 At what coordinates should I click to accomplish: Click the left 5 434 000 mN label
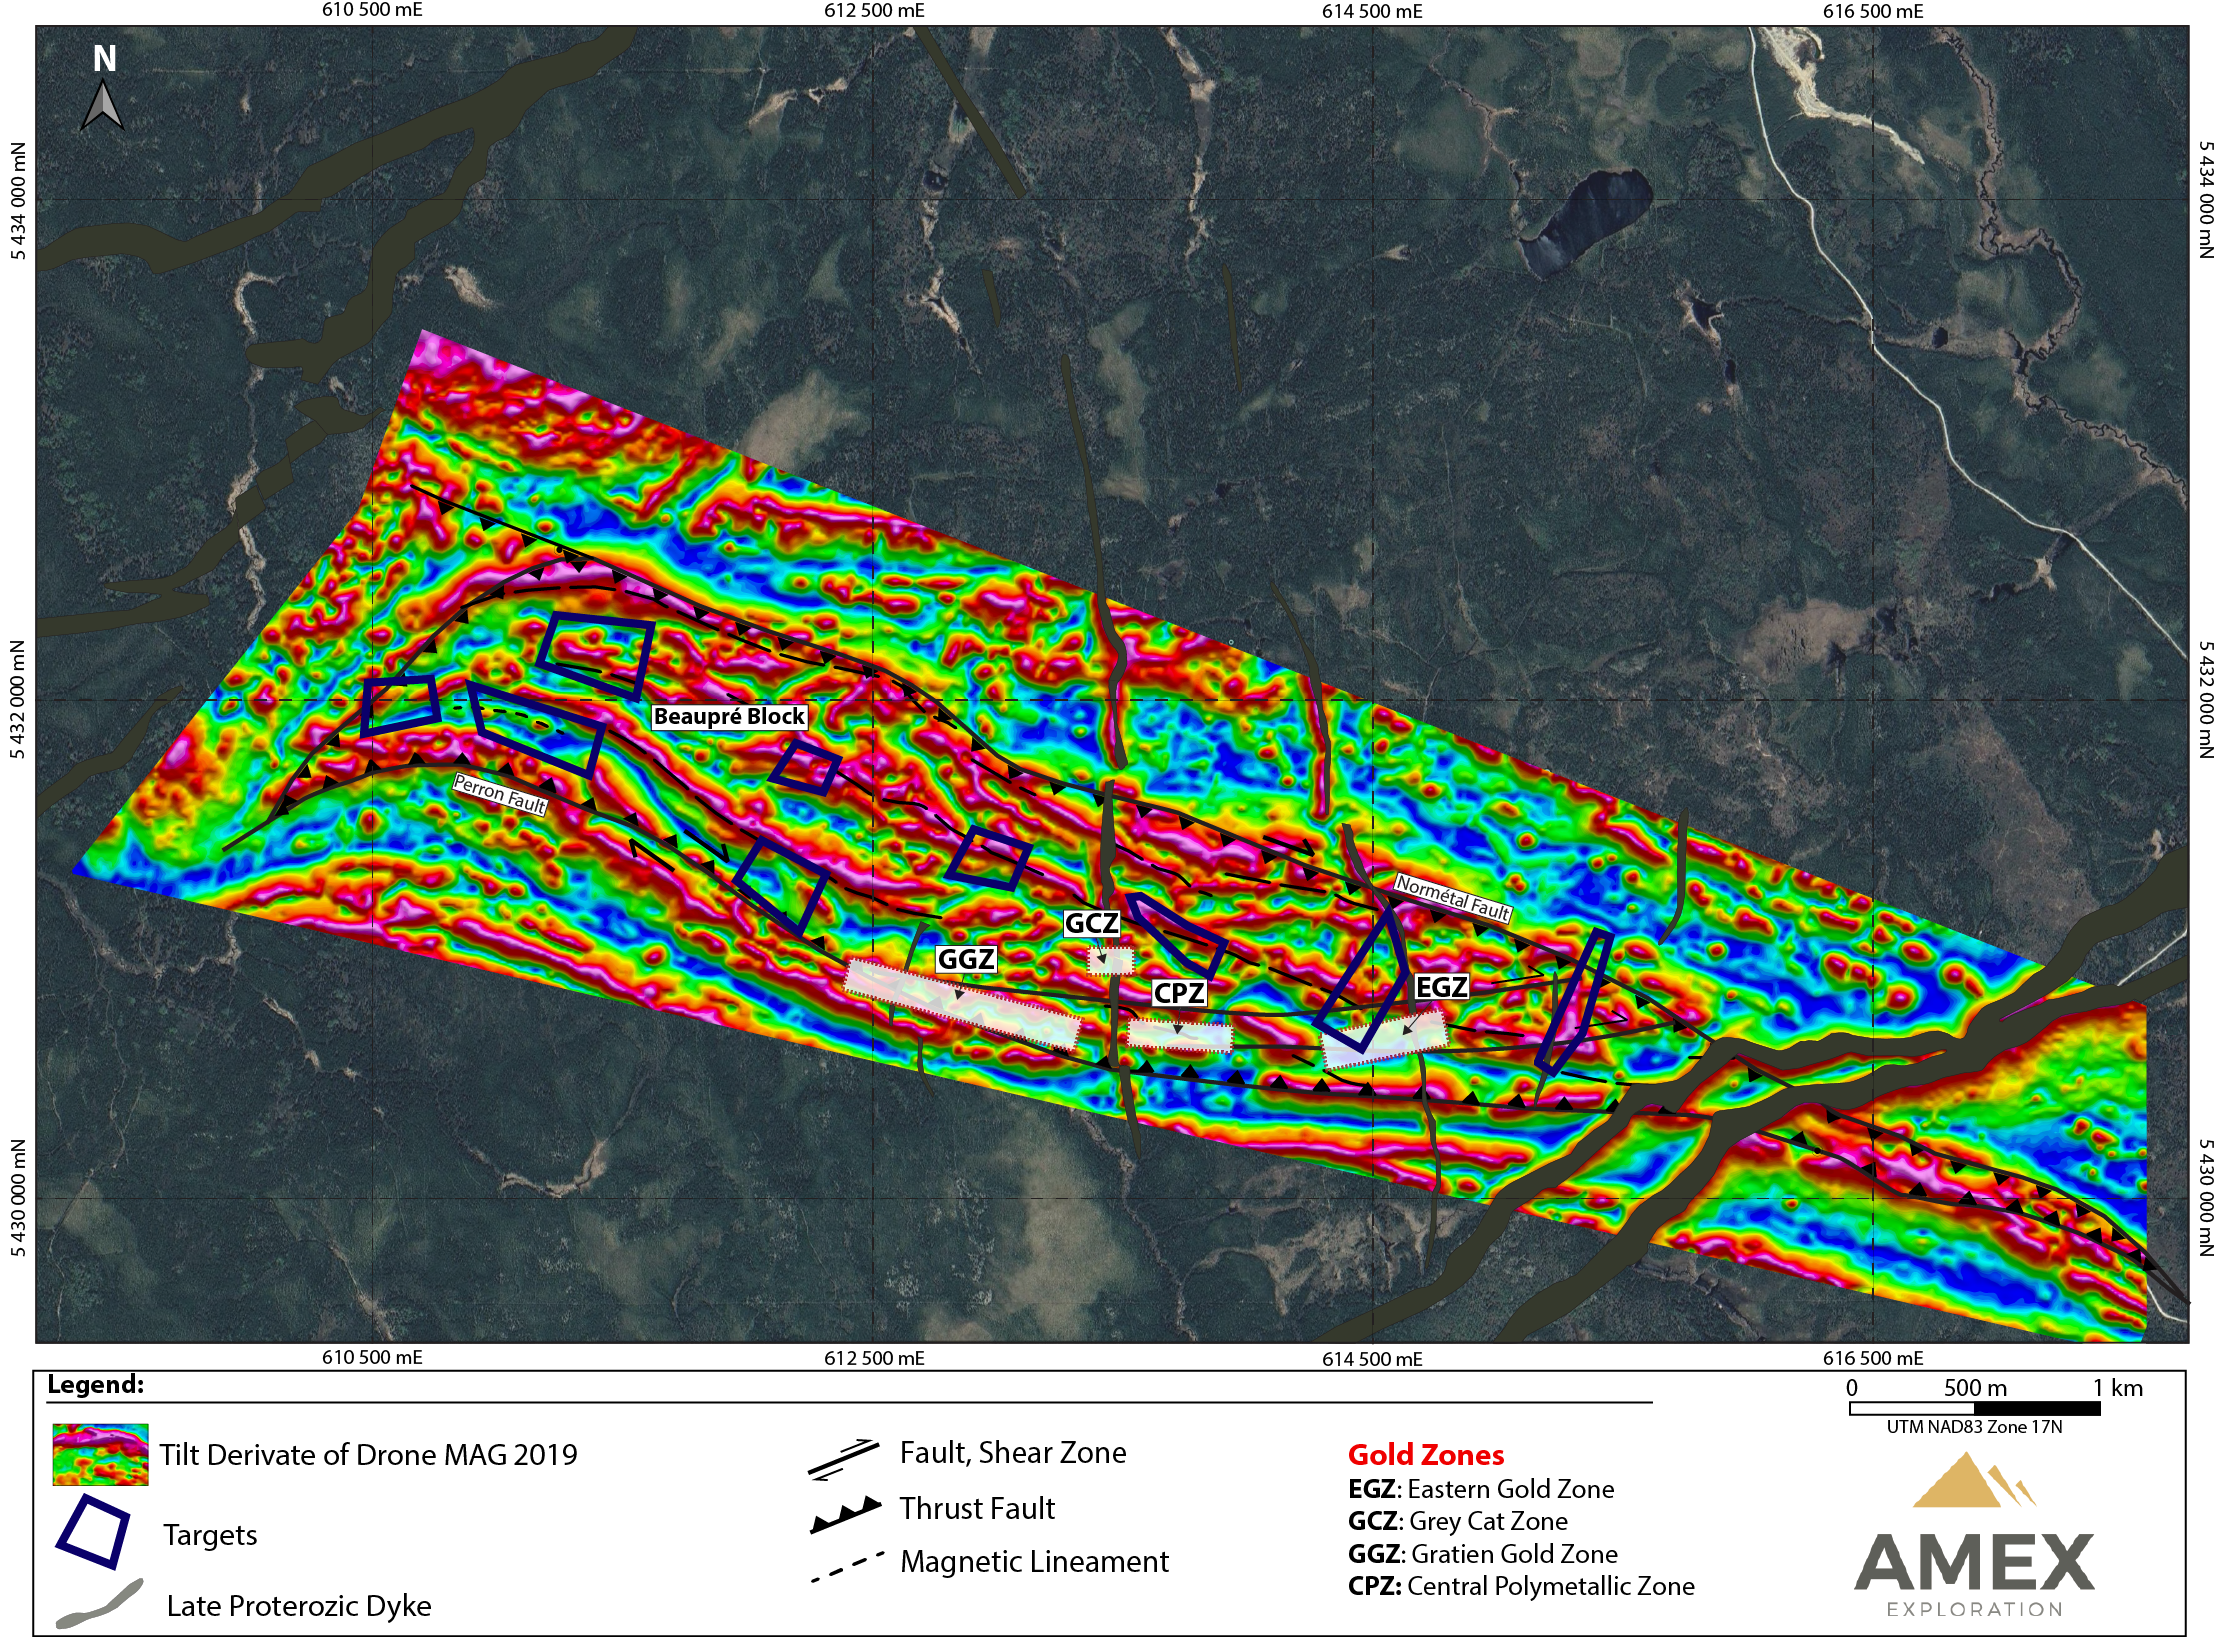click(x=18, y=200)
